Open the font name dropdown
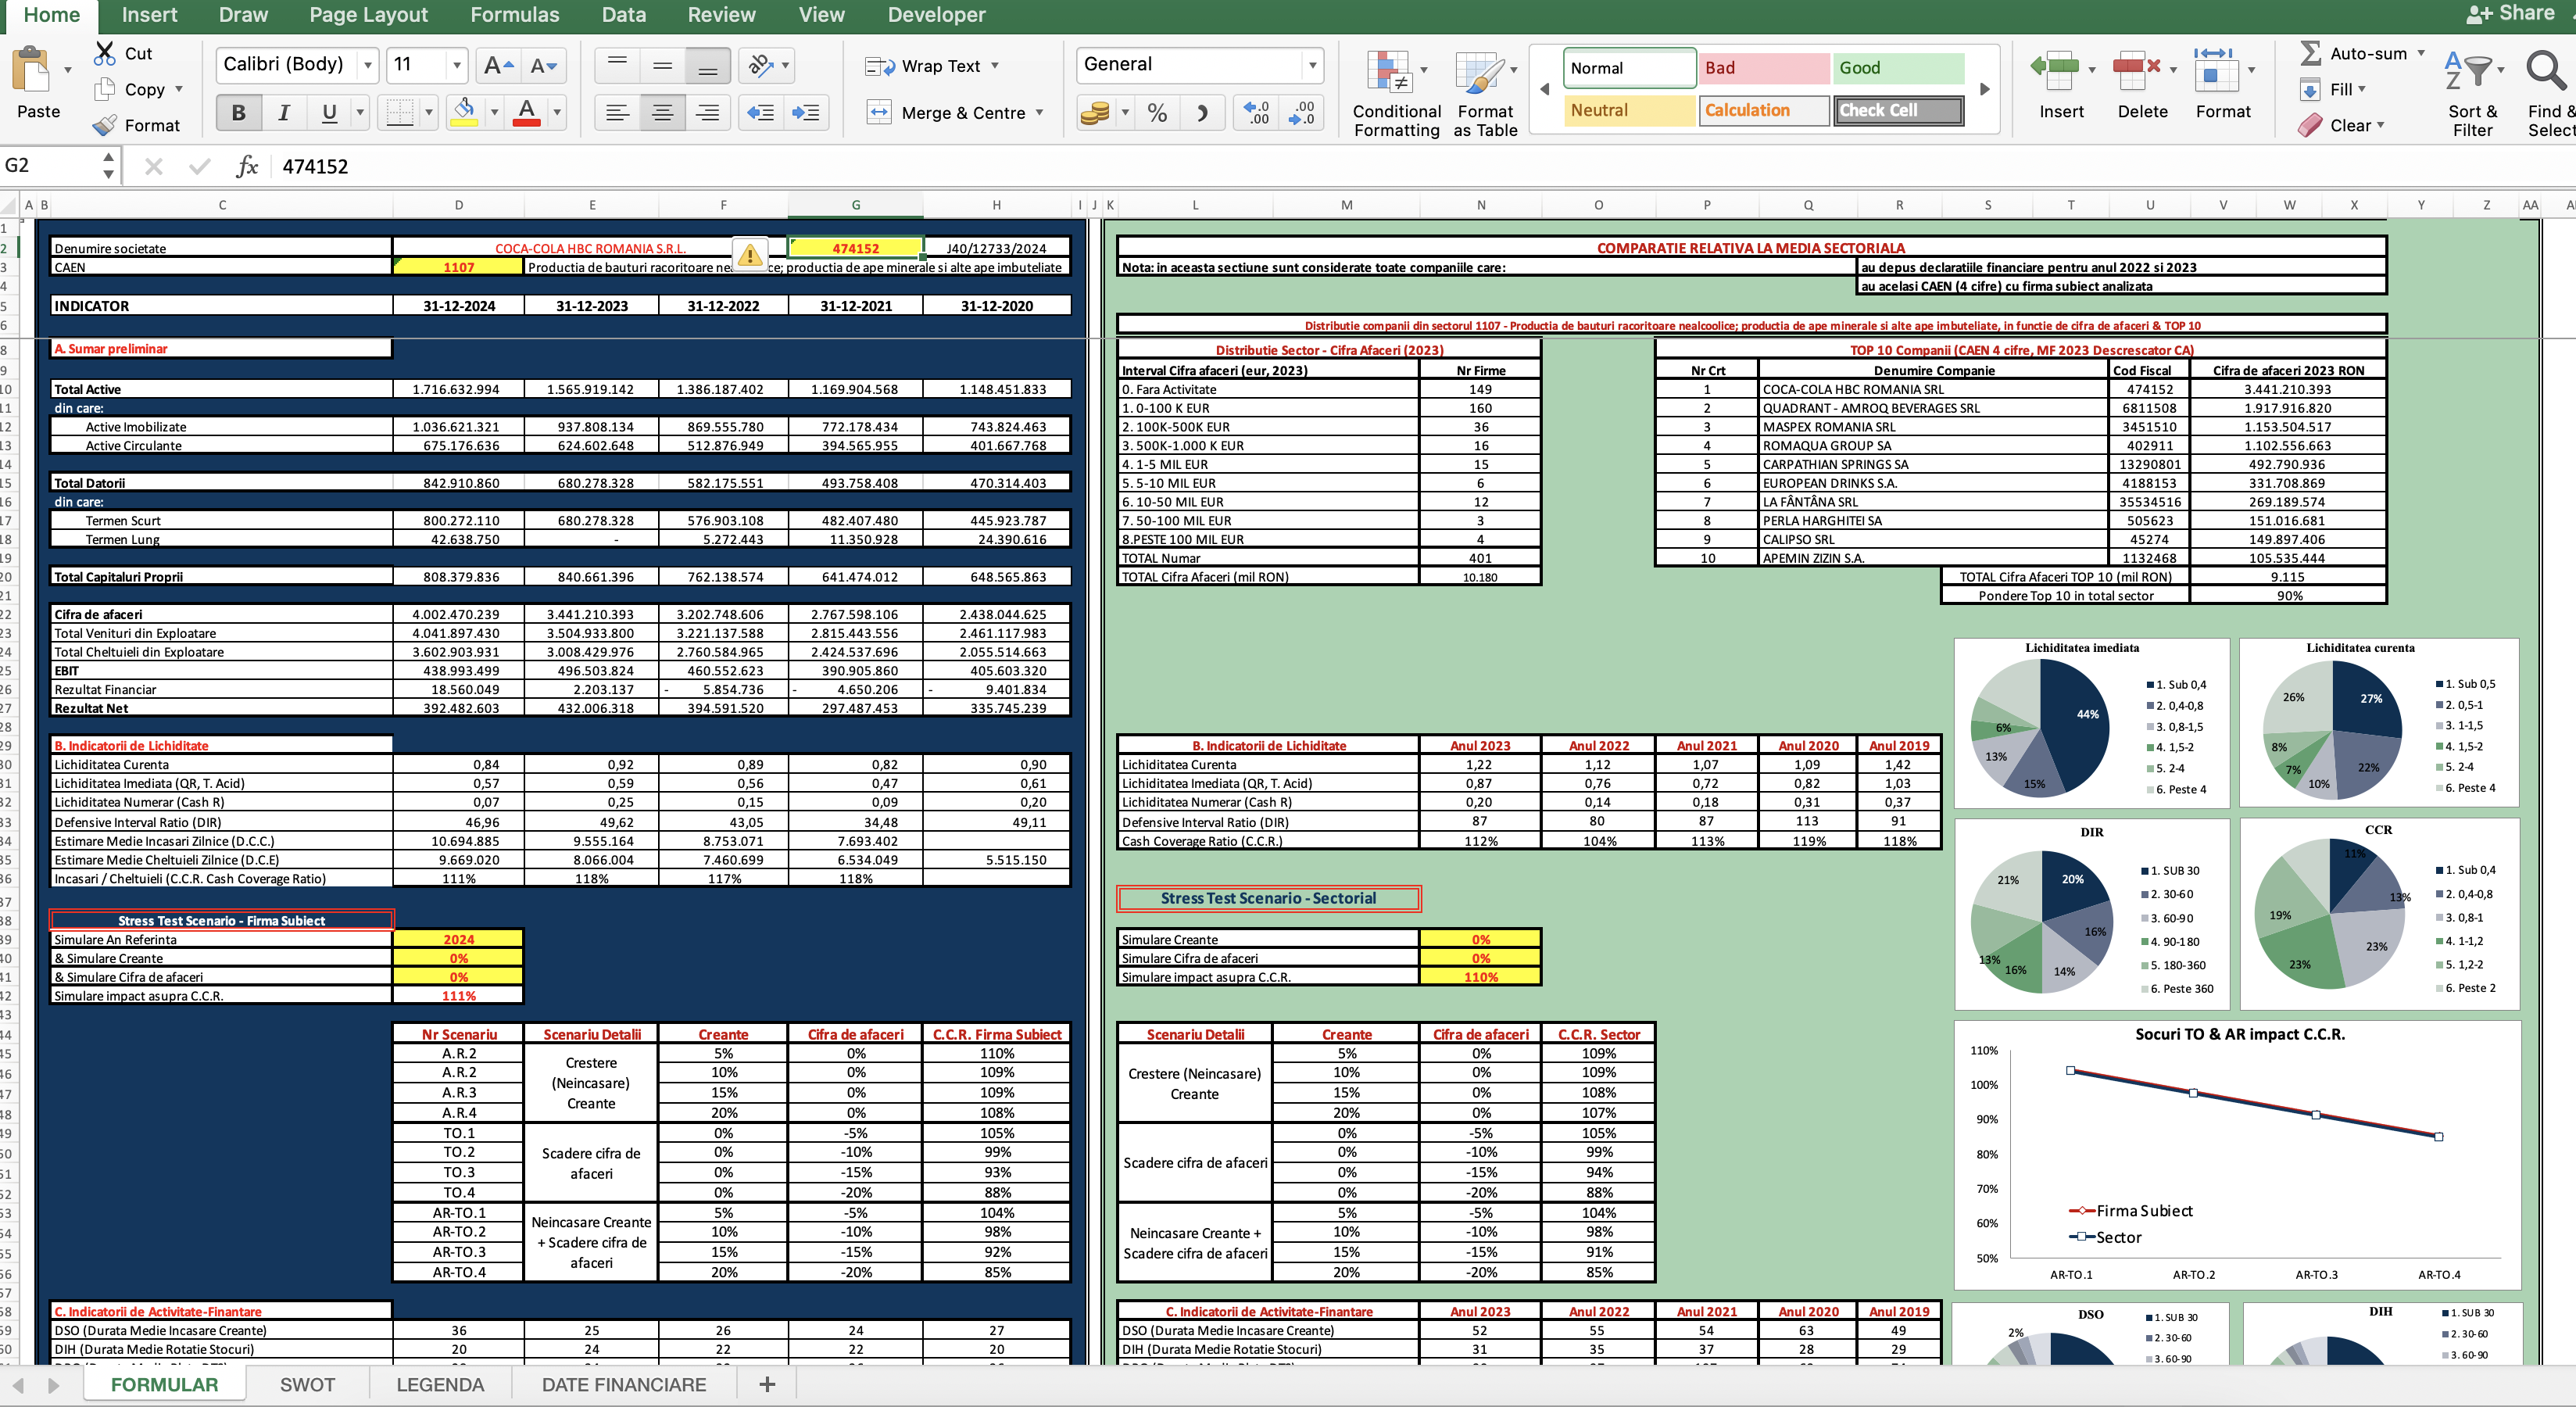2576x1407 pixels. pos(368,66)
